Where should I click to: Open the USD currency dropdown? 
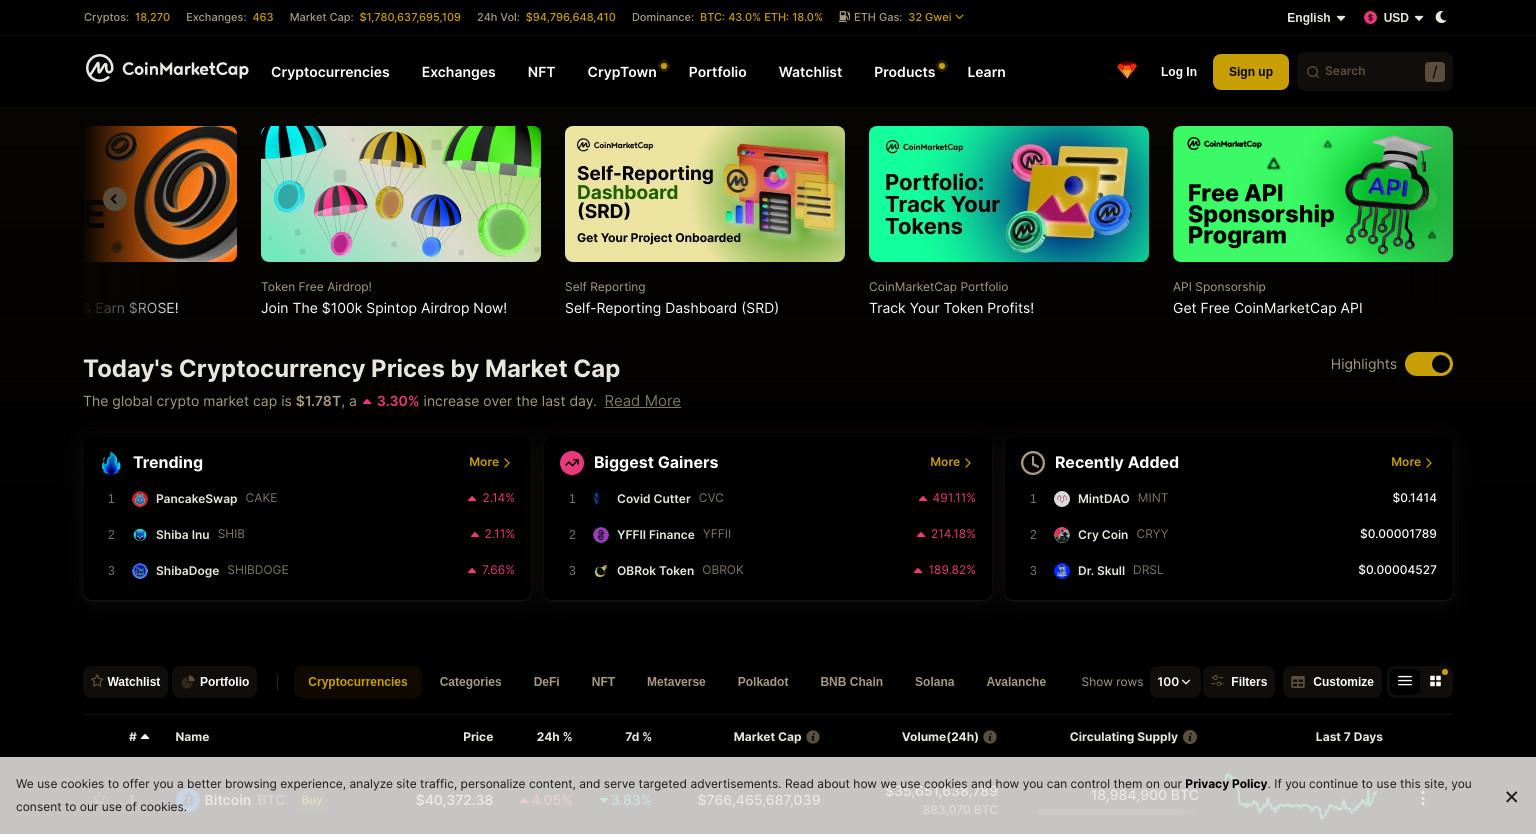coord(1394,18)
